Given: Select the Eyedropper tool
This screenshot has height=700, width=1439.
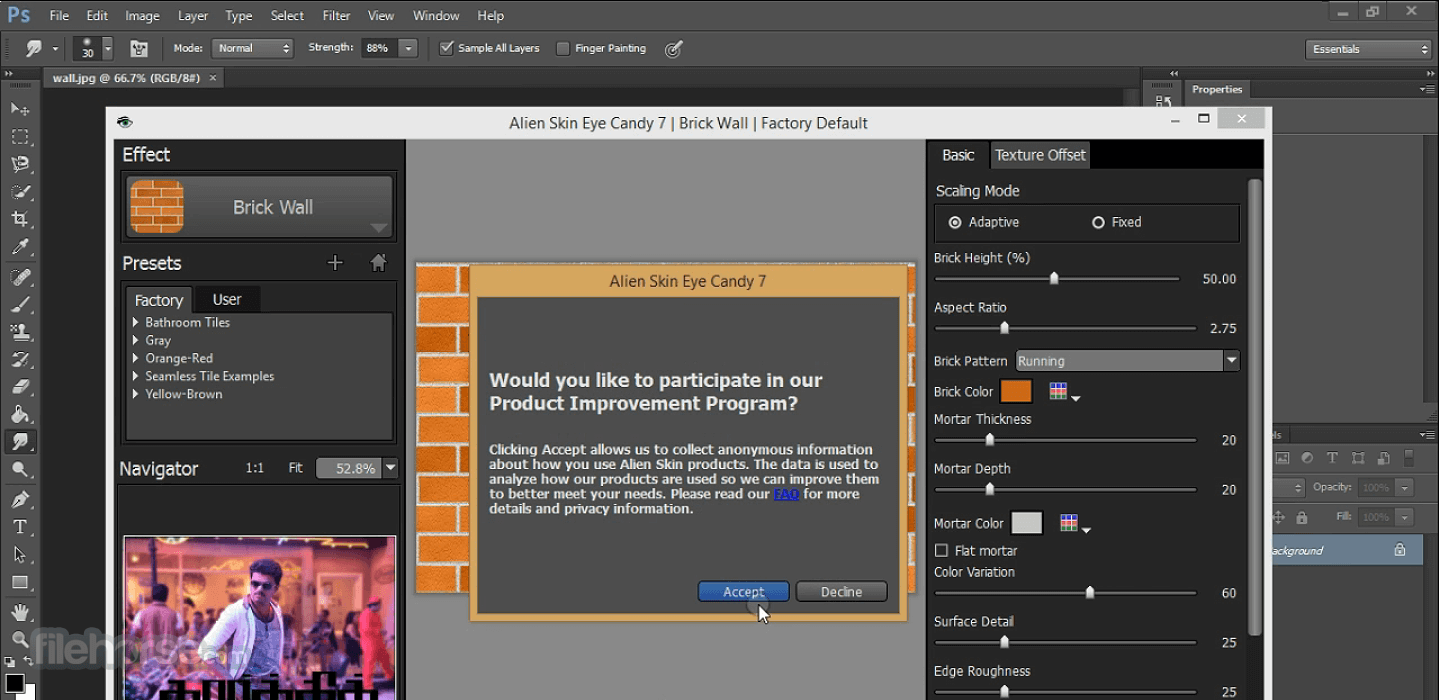Looking at the screenshot, I should pyautogui.click(x=20, y=247).
